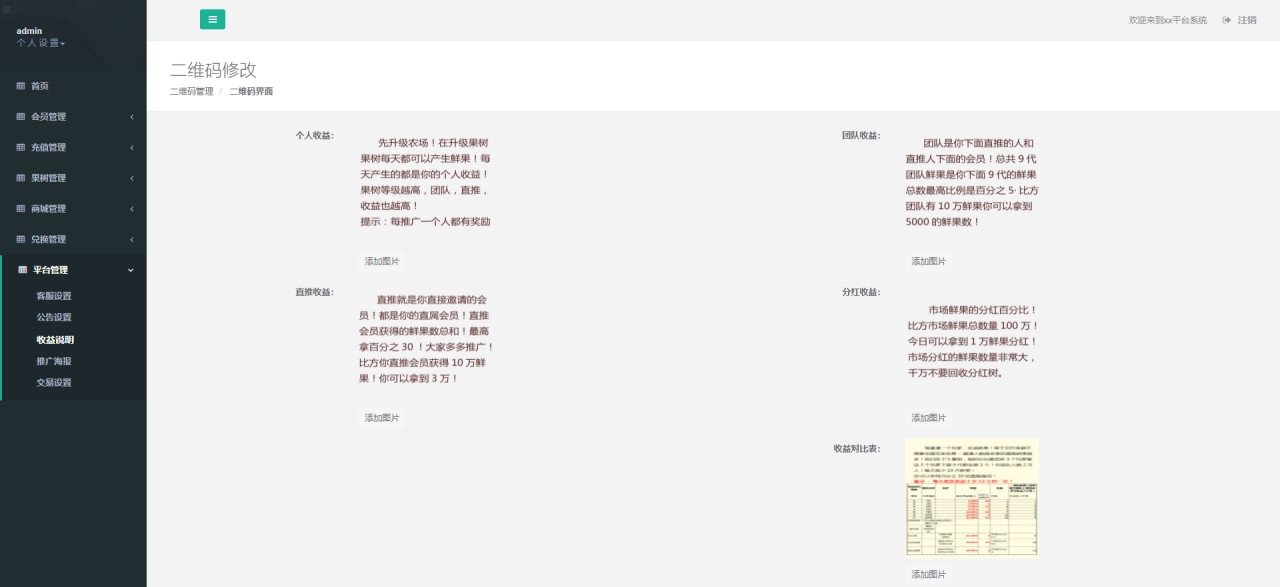This screenshot has width=1280, height=587.
Task: Click the 分红收益: label
Action: pyautogui.click(x=861, y=292)
